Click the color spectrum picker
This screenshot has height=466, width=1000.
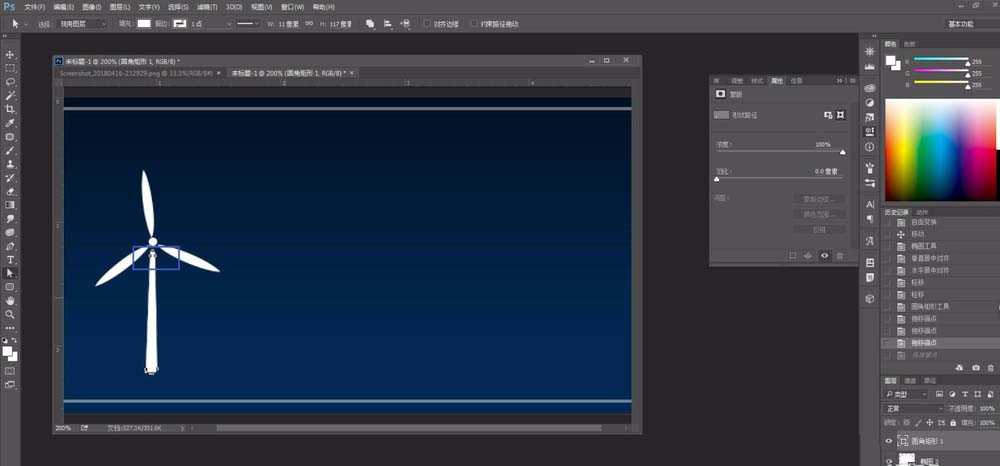[x=940, y=152]
